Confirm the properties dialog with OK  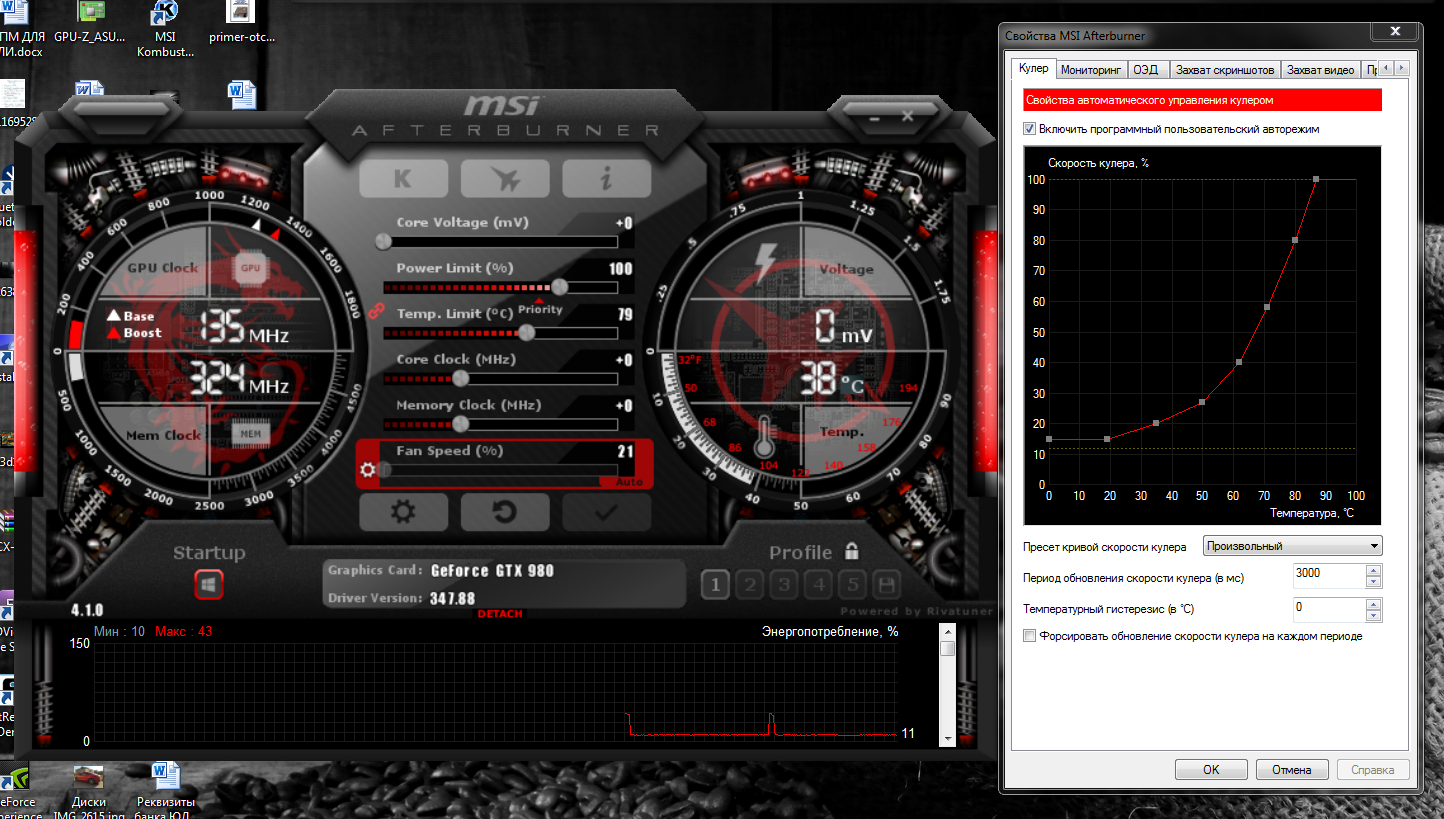click(1211, 770)
